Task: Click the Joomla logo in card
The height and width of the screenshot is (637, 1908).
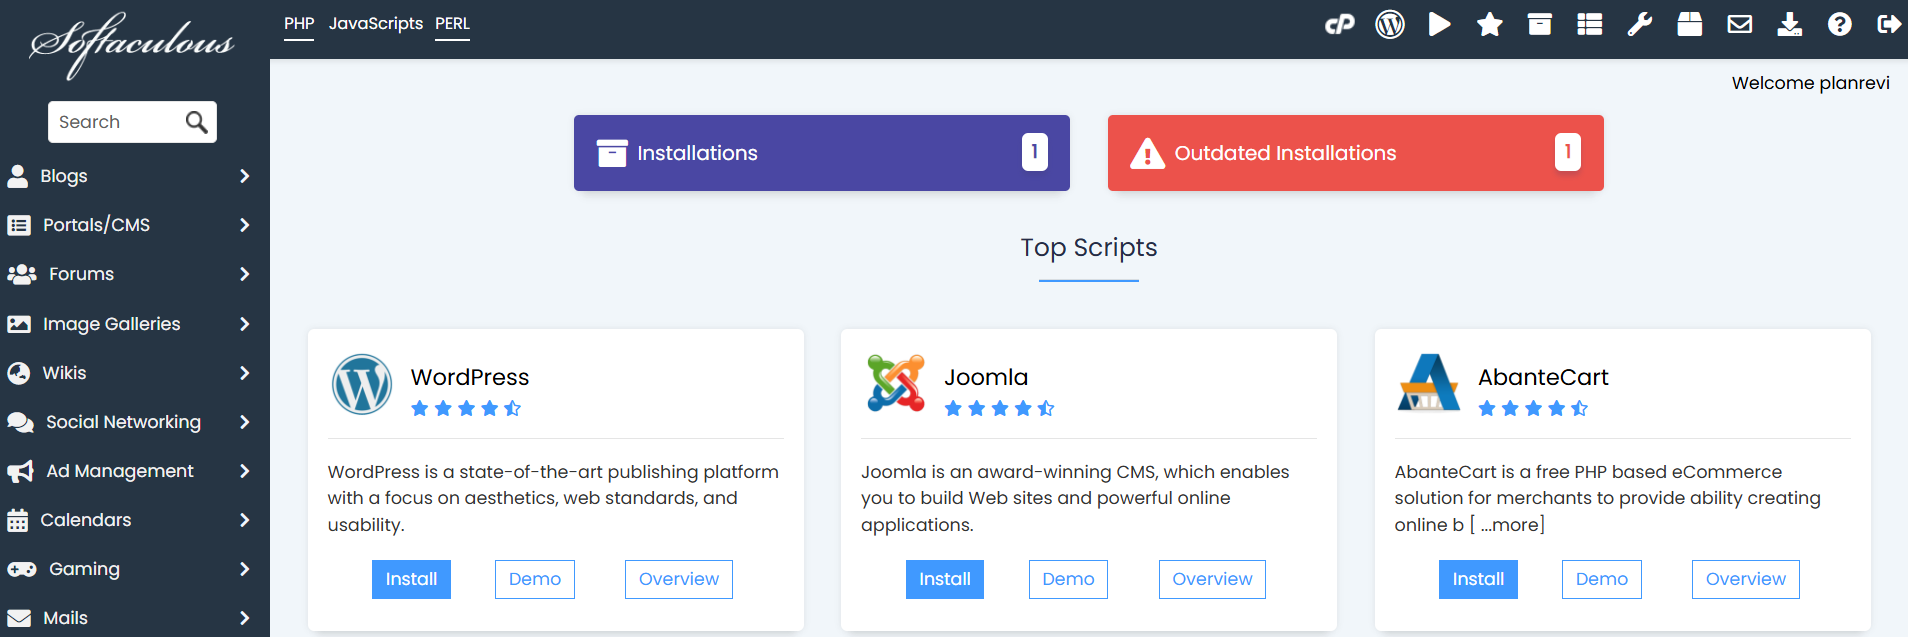Action: click(896, 384)
